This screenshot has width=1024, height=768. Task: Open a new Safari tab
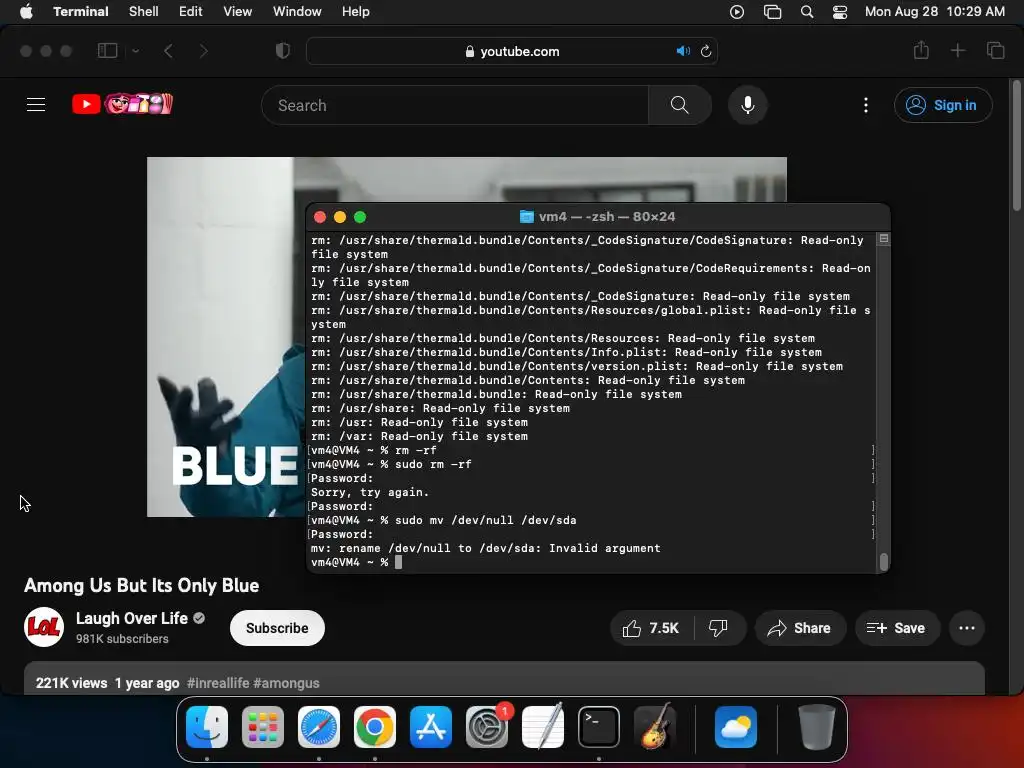[x=957, y=50]
